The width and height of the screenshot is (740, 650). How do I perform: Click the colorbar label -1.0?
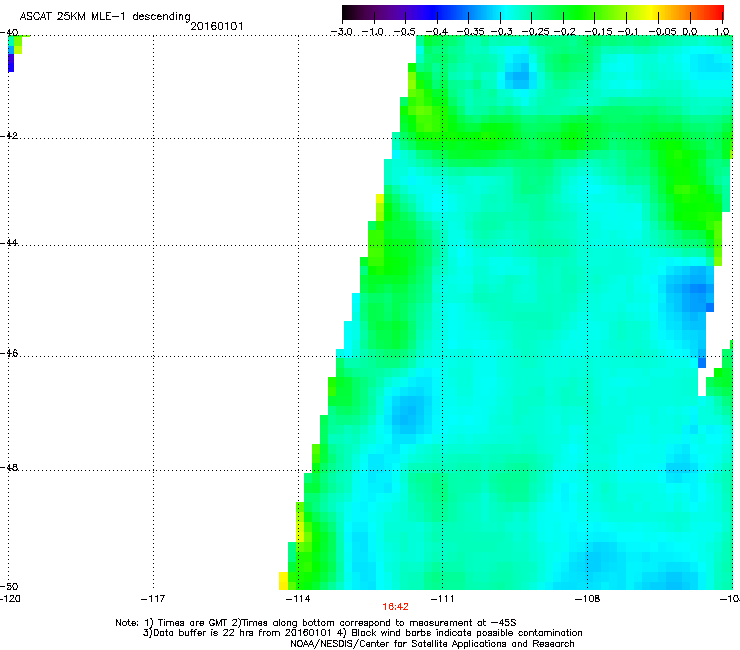pyautogui.click(x=374, y=32)
